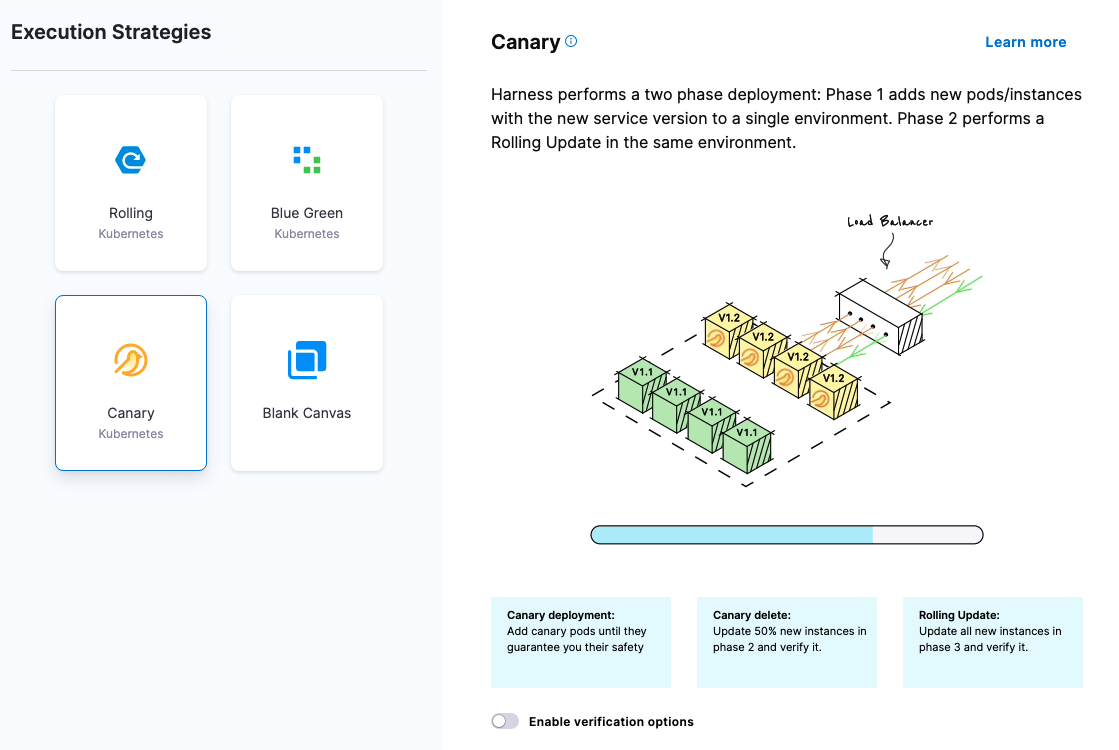This screenshot has width=1119, height=750.
Task: Click the Canary delete phase box
Action: pyautogui.click(x=786, y=642)
